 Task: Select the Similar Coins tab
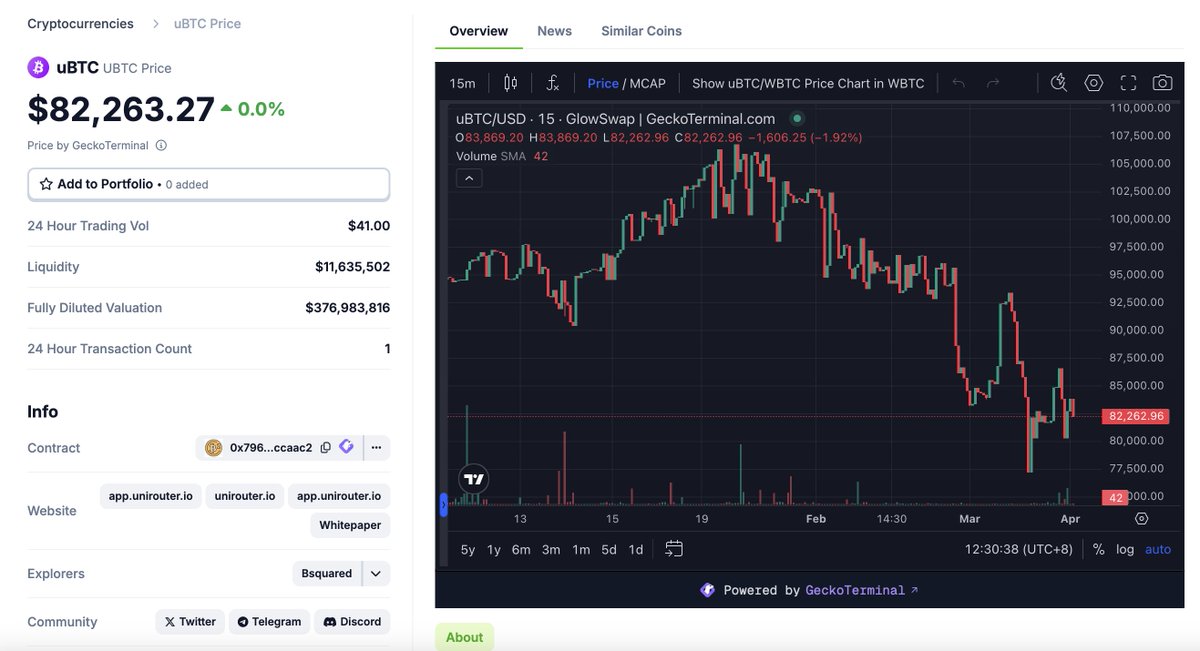641,31
